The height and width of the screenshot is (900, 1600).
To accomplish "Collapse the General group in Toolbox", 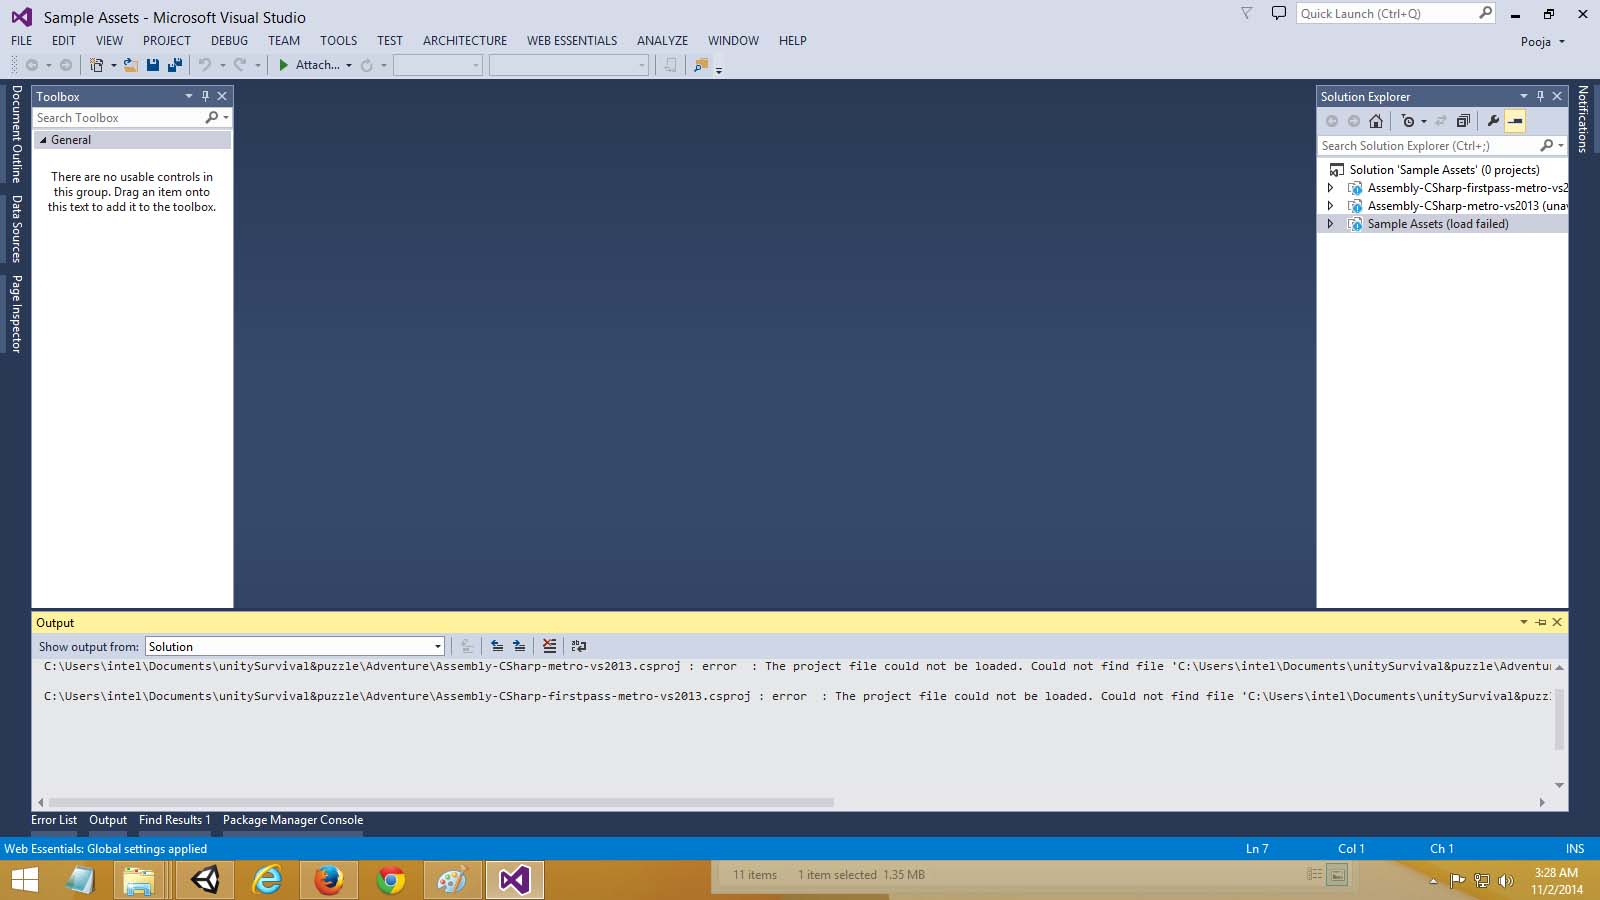I will point(41,140).
